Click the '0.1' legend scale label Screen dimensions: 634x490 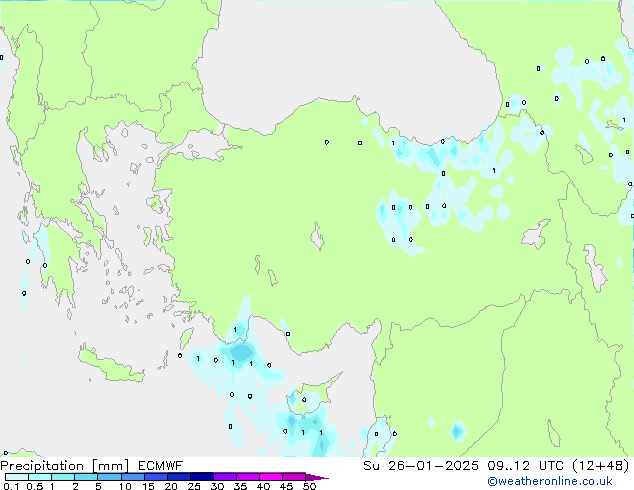[x=11, y=486]
